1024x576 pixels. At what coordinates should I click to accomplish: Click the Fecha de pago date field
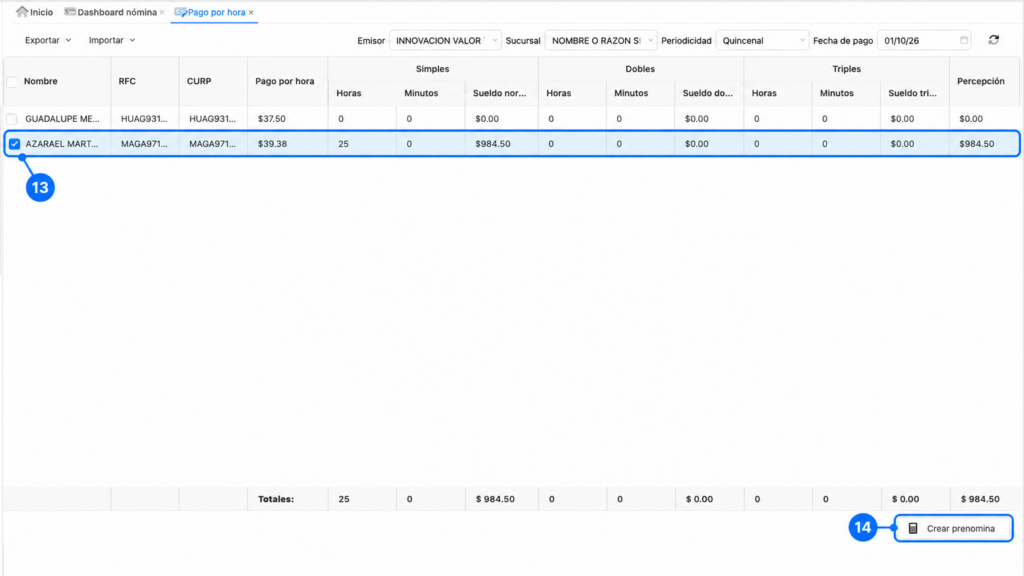(x=924, y=40)
